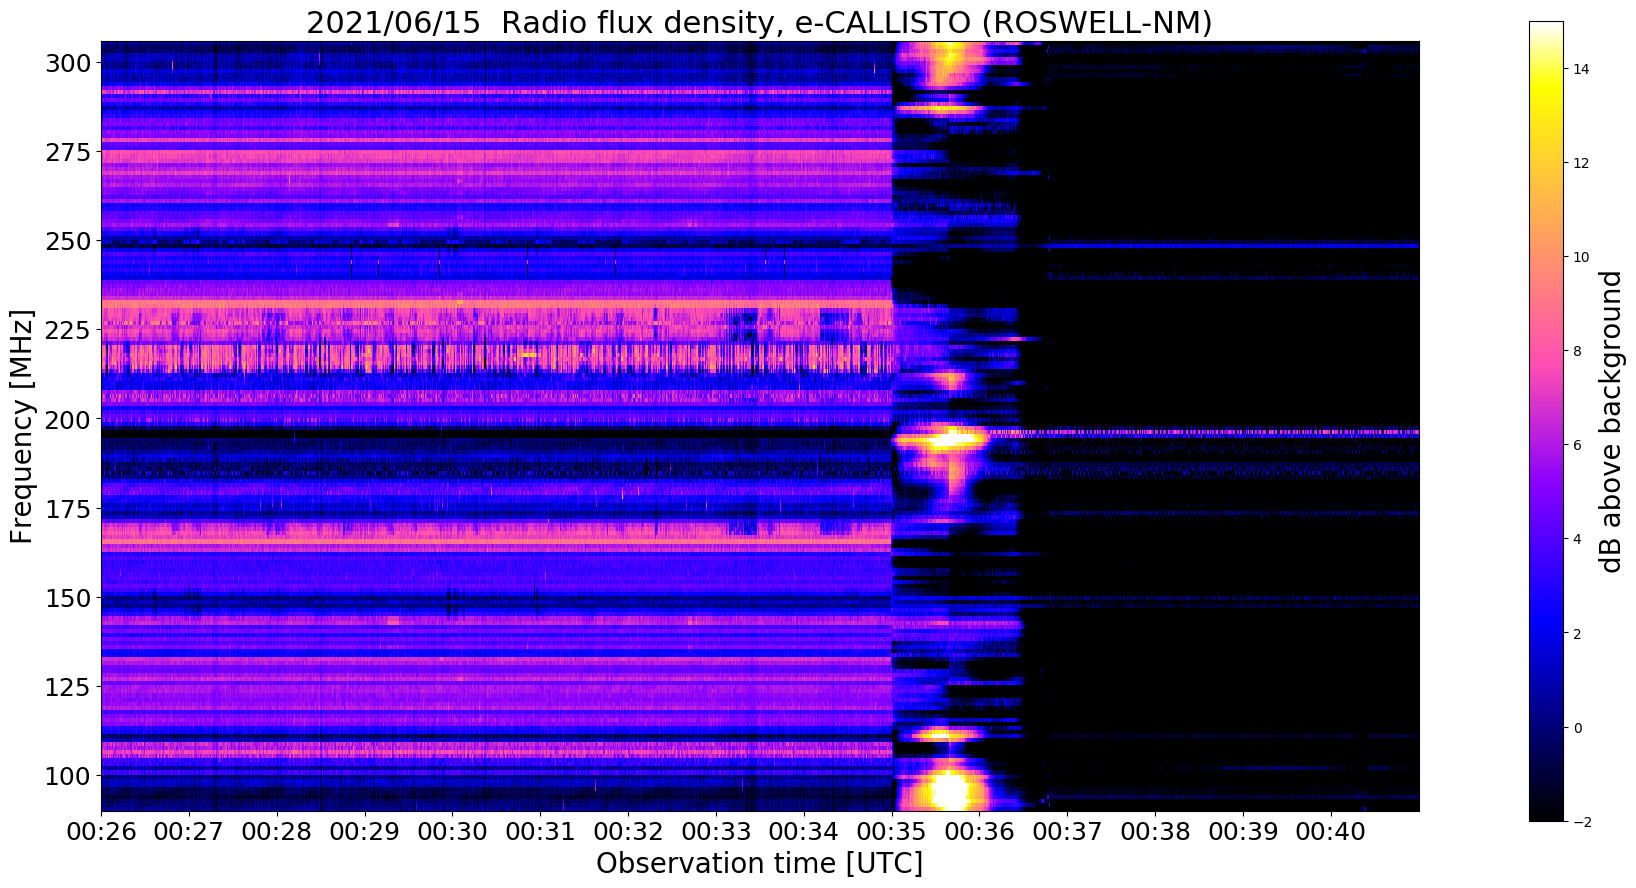Click the 125 MHz frequency tick label
1636x888 pixels.
point(68,686)
